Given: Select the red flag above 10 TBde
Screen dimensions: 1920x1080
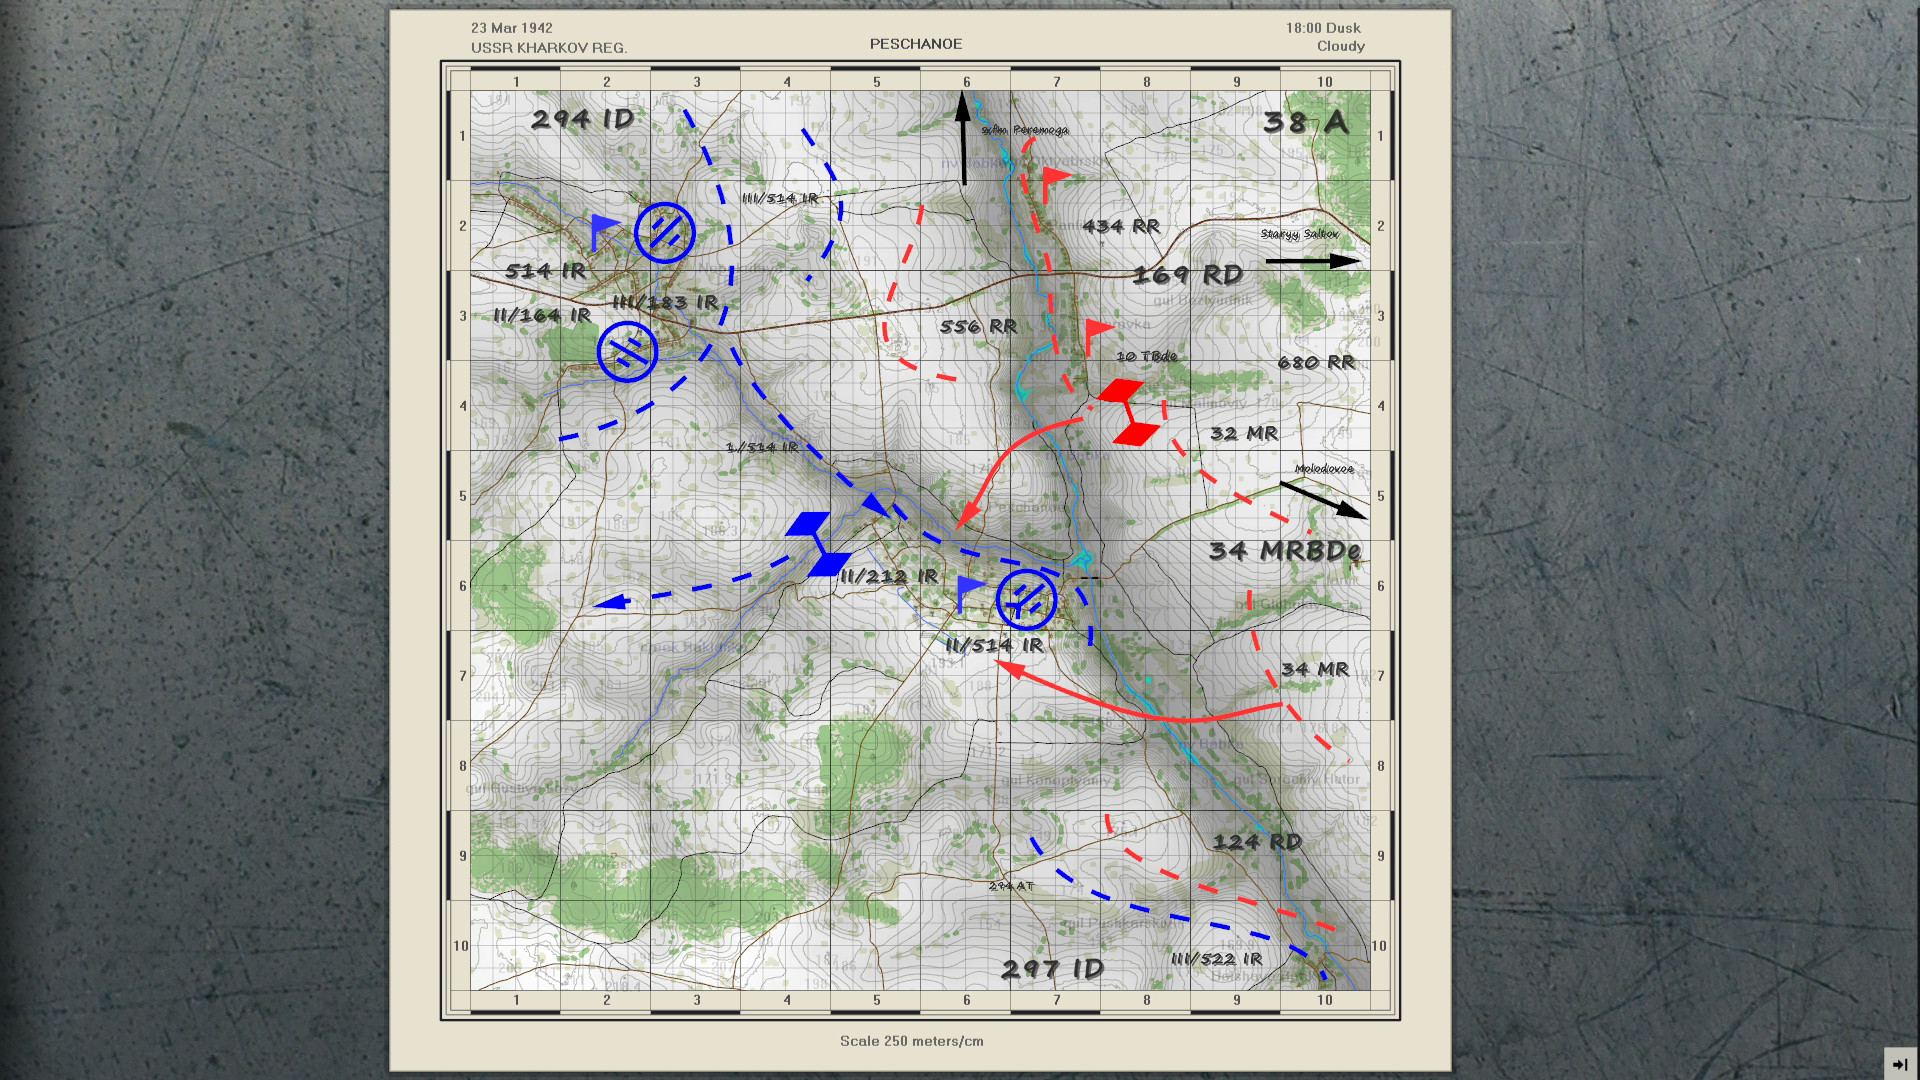Looking at the screenshot, I should pyautogui.click(x=1095, y=327).
